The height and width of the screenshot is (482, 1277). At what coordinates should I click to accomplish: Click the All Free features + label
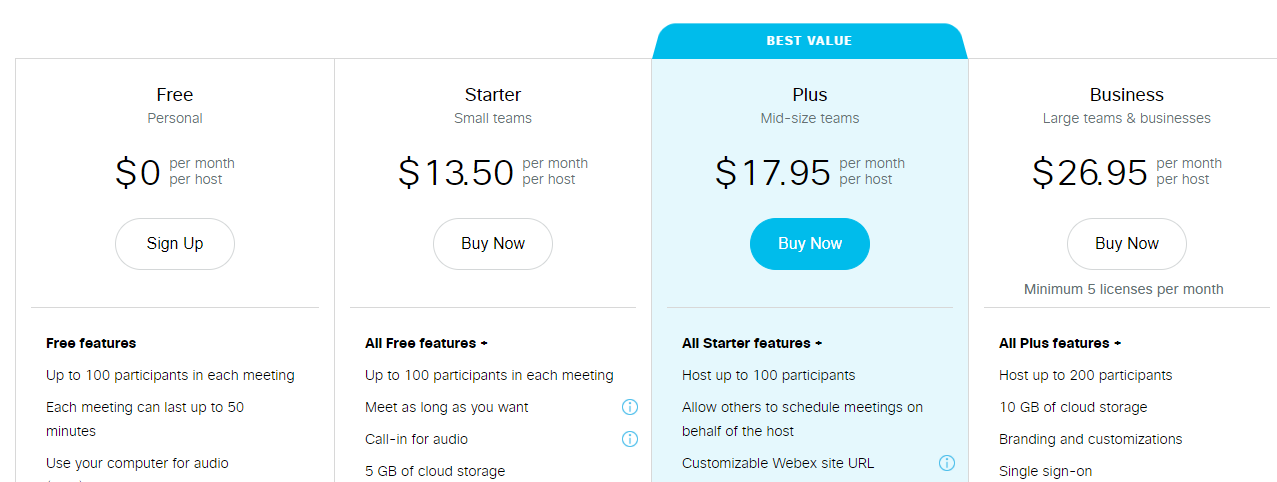coord(426,343)
